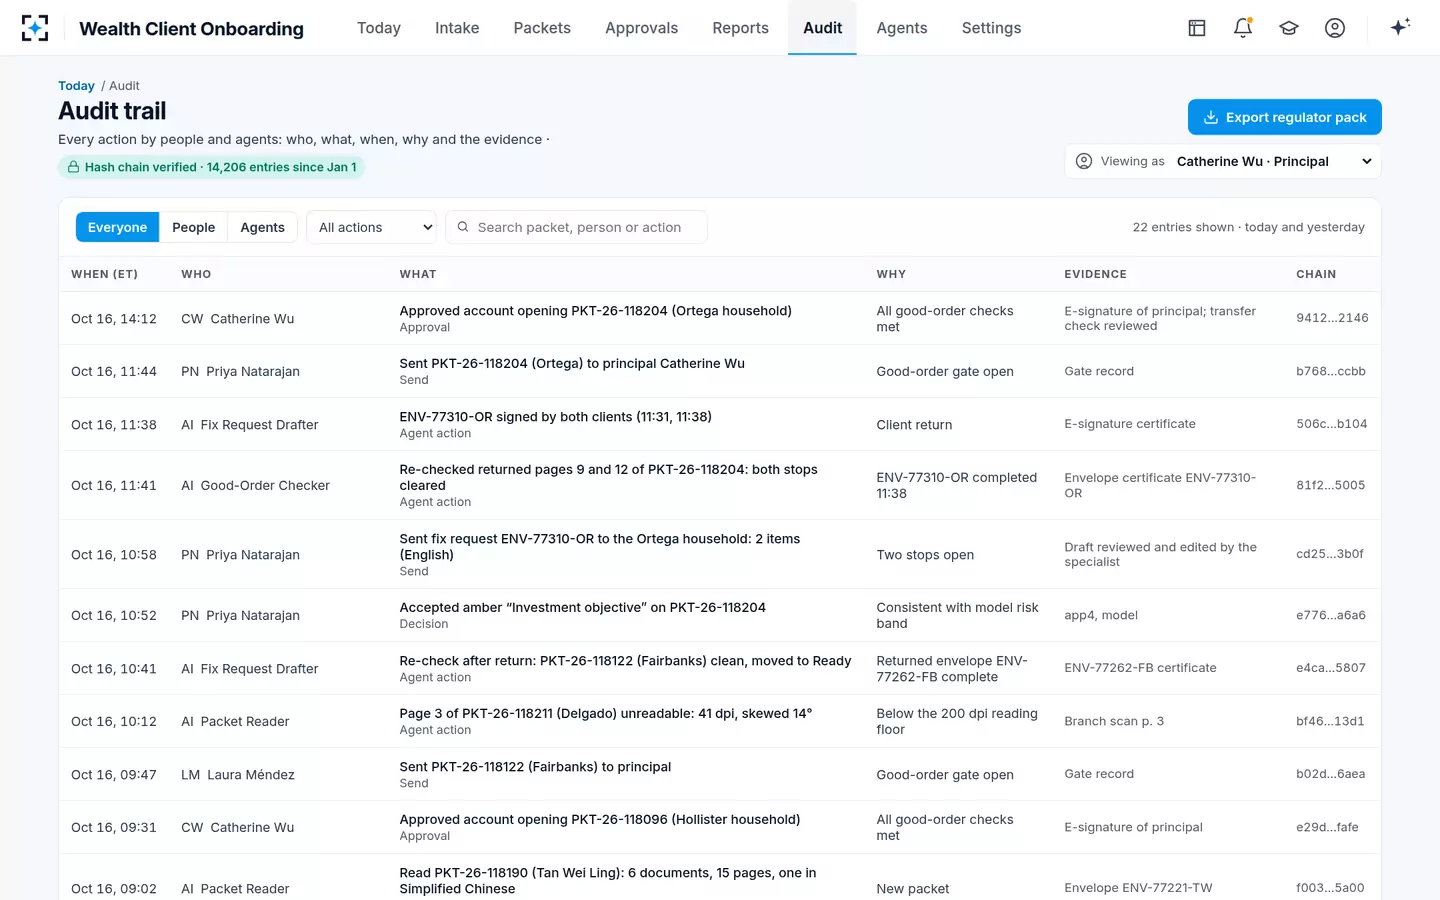Click "Approved account opening PKT-26-118096 (Hollister household)"
The width and height of the screenshot is (1440, 900).
click(600, 820)
